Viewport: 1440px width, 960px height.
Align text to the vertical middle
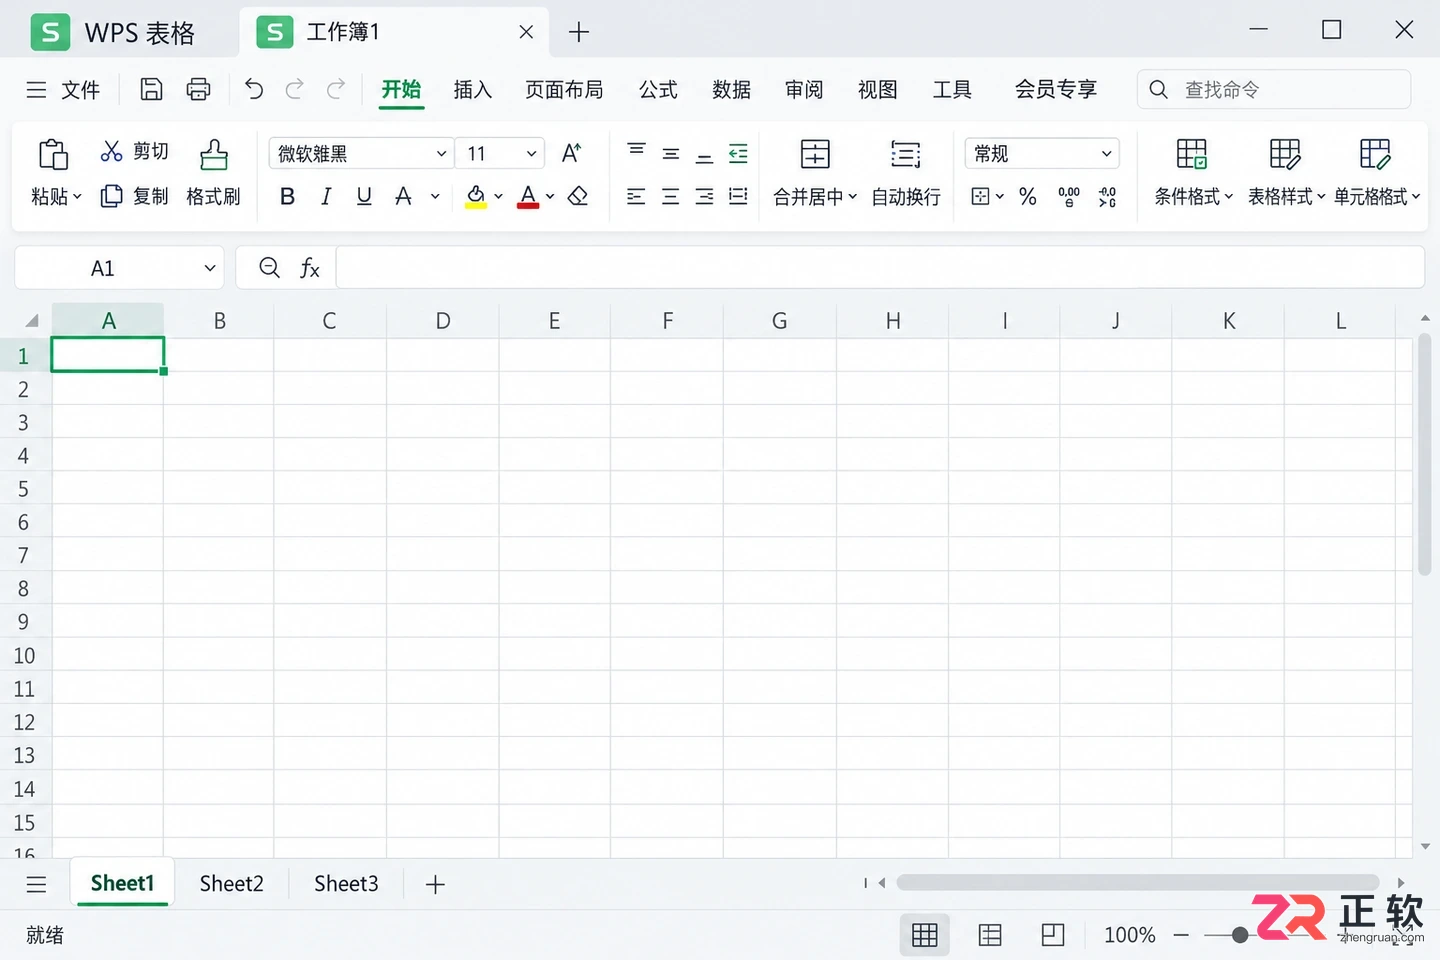click(x=671, y=154)
